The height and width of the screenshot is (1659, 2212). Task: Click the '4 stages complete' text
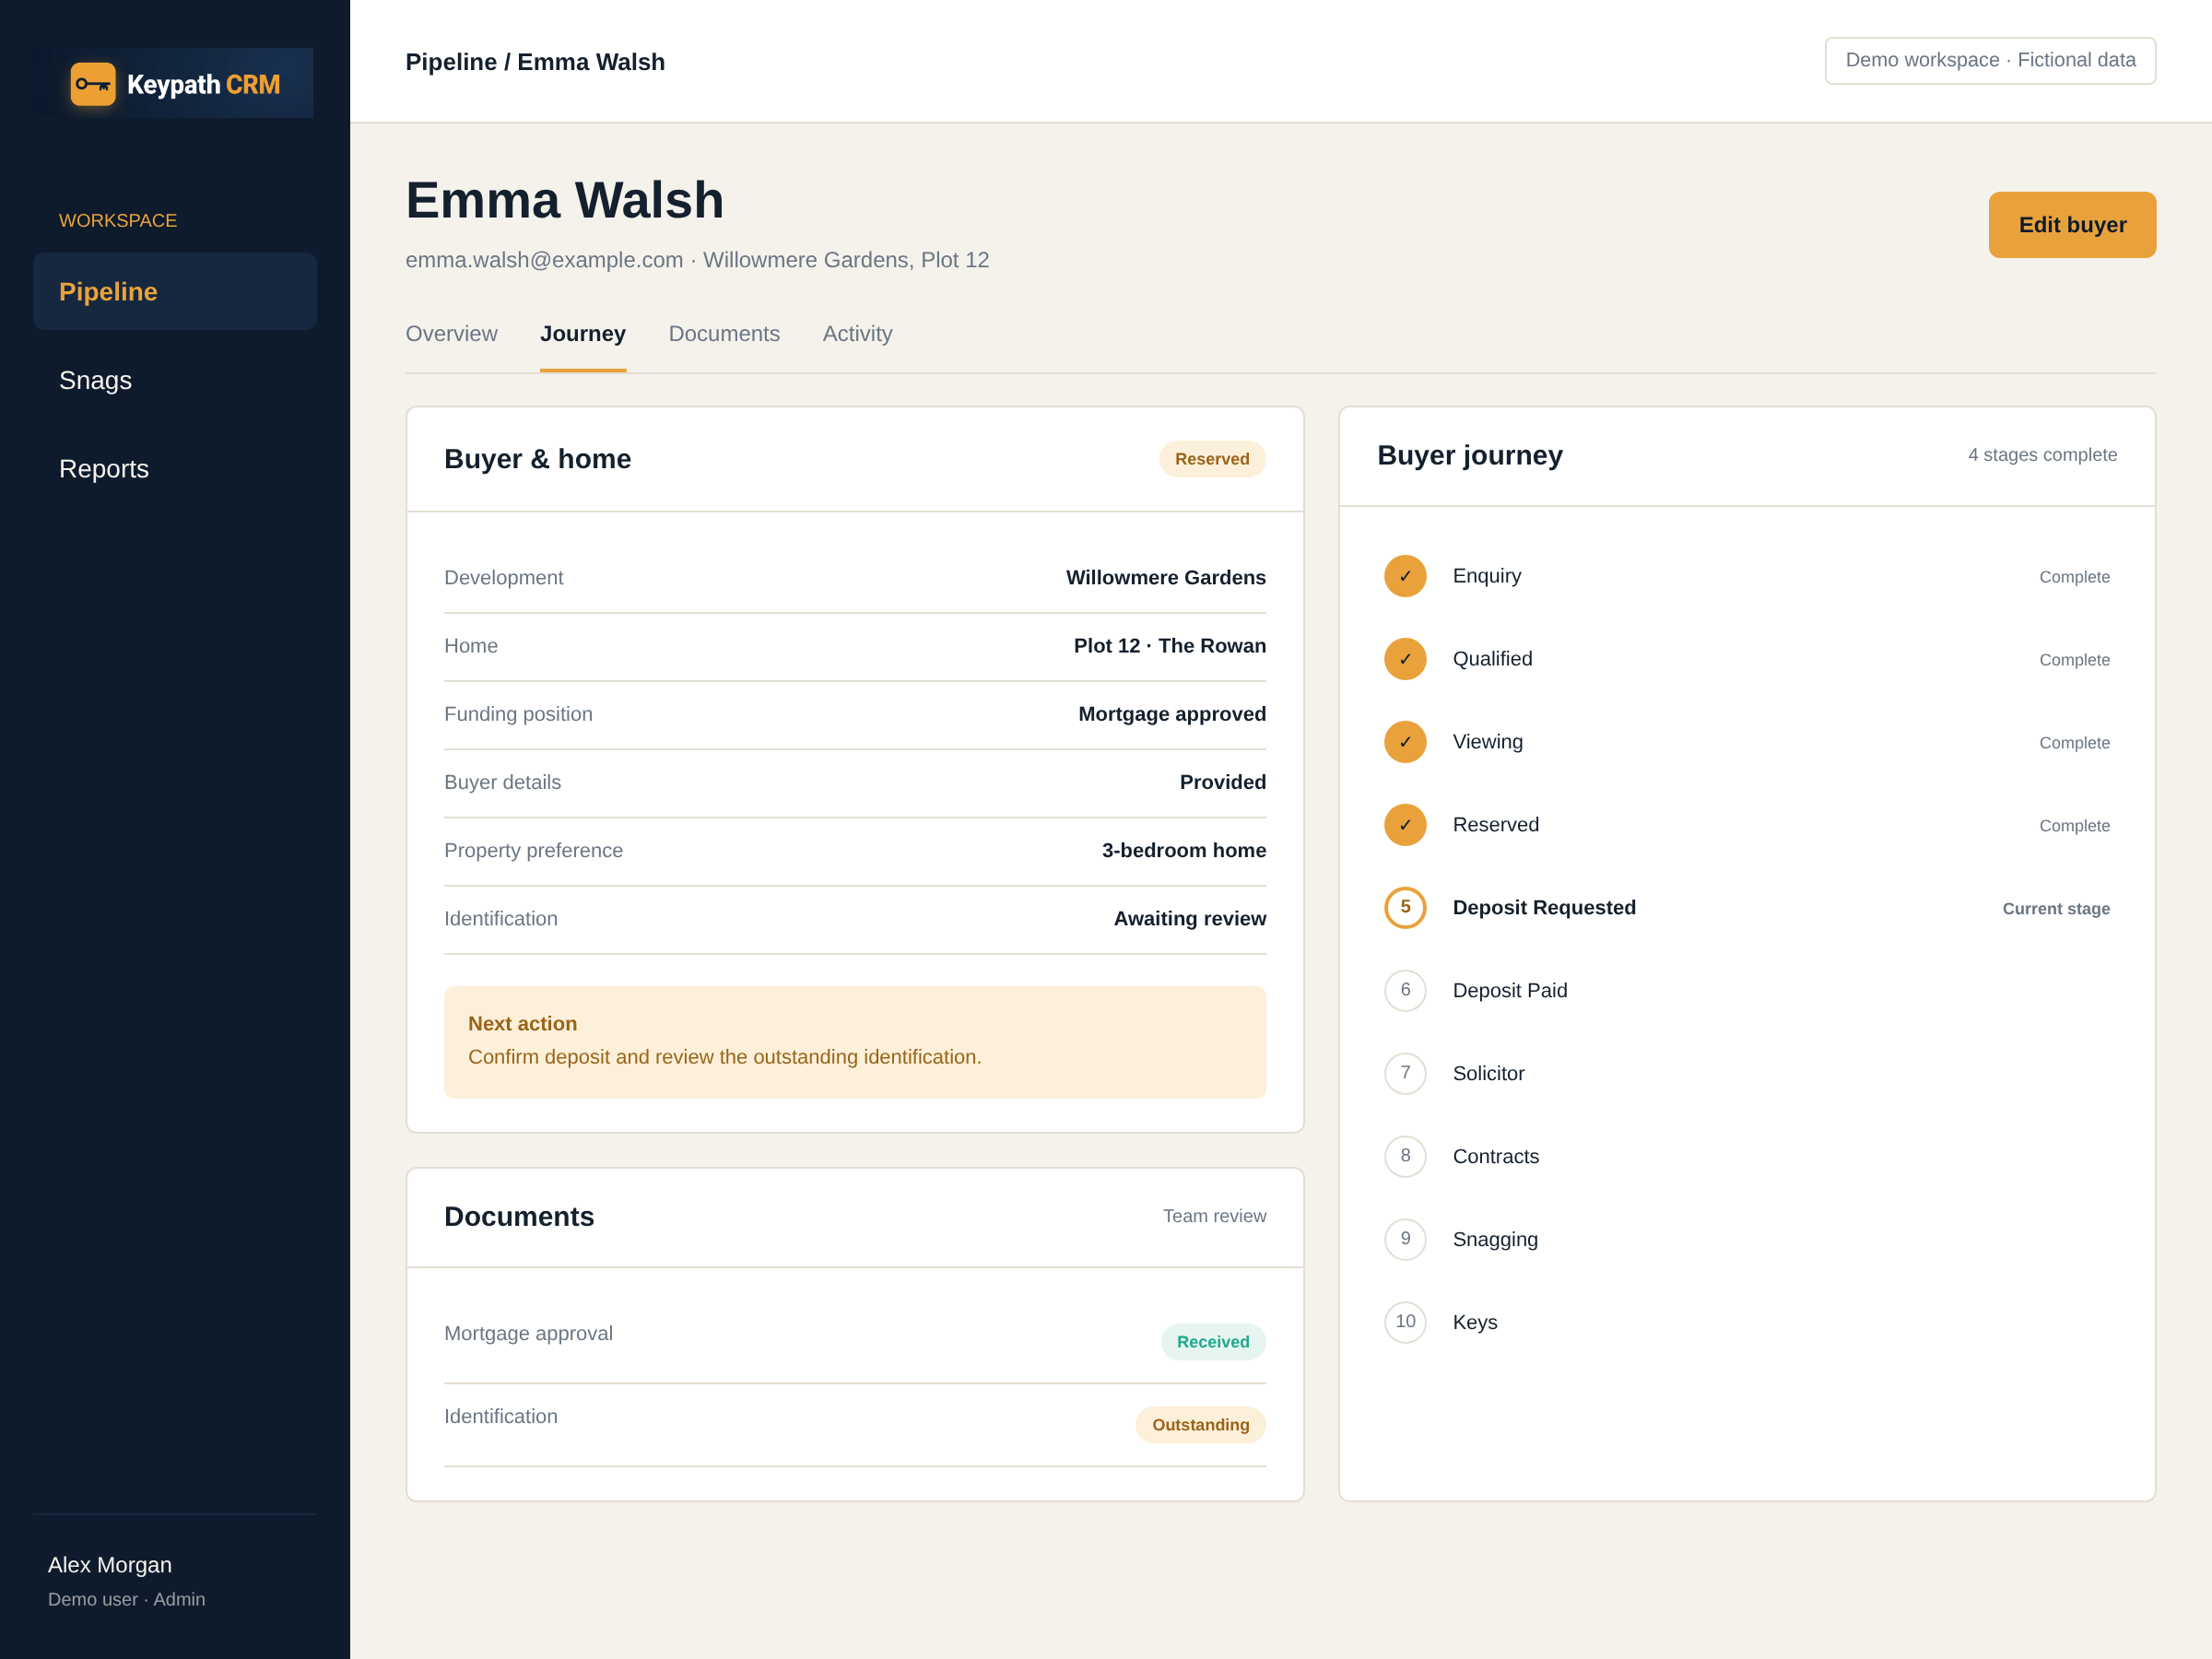pyautogui.click(x=2042, y=455)
